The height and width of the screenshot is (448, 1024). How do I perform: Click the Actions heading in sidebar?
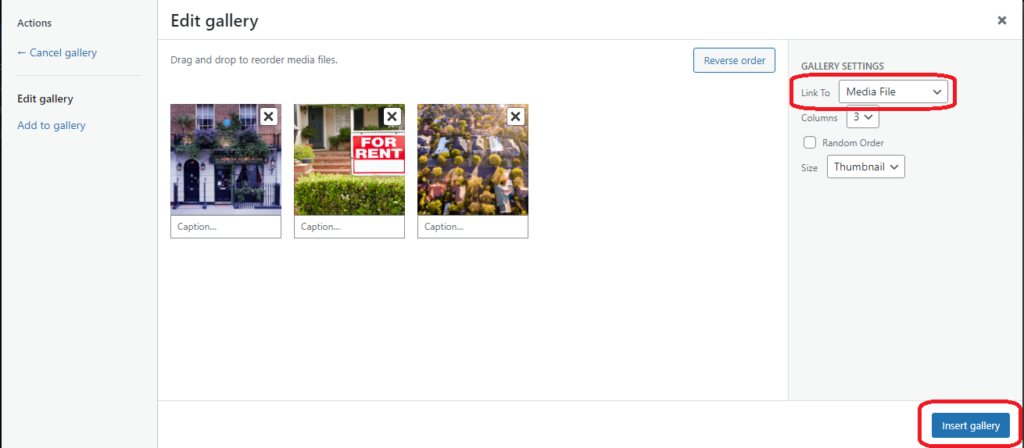[34, 24]
